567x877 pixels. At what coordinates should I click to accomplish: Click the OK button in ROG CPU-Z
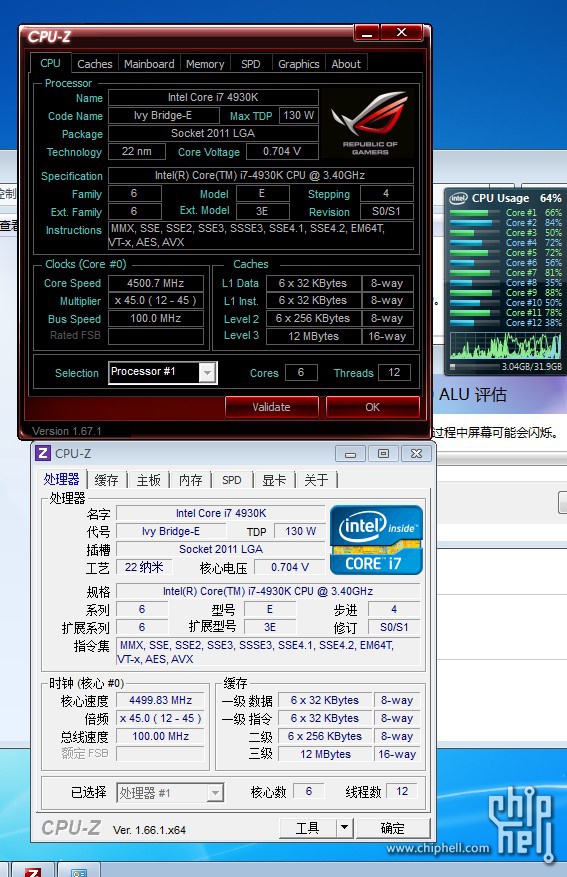[x=372, y=407]
